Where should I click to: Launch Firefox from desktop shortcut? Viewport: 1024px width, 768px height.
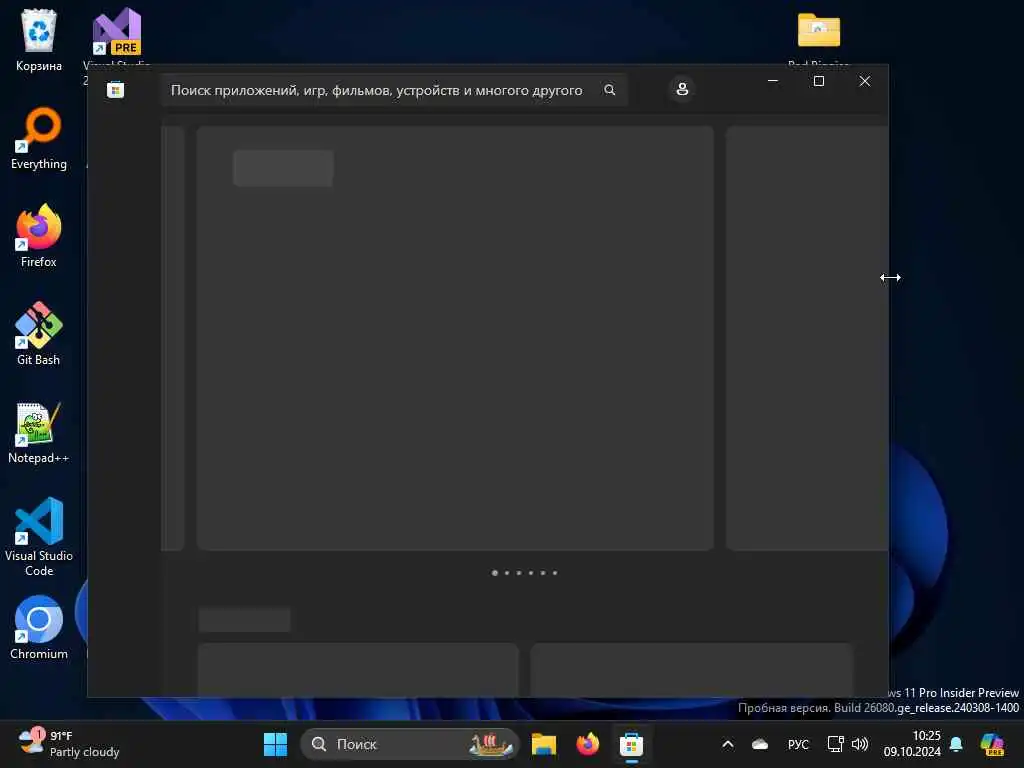39,236
